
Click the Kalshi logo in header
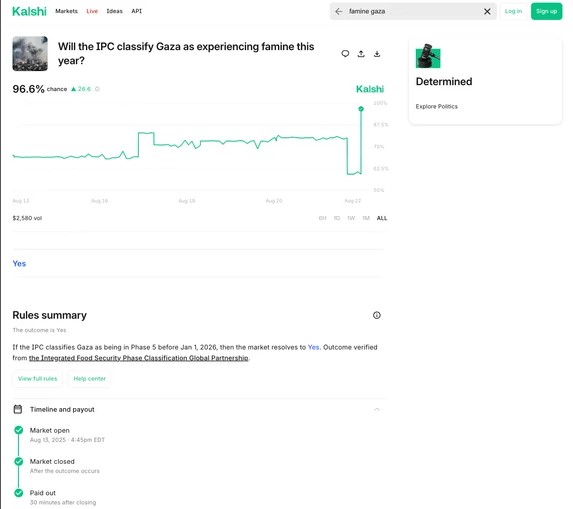29,11
